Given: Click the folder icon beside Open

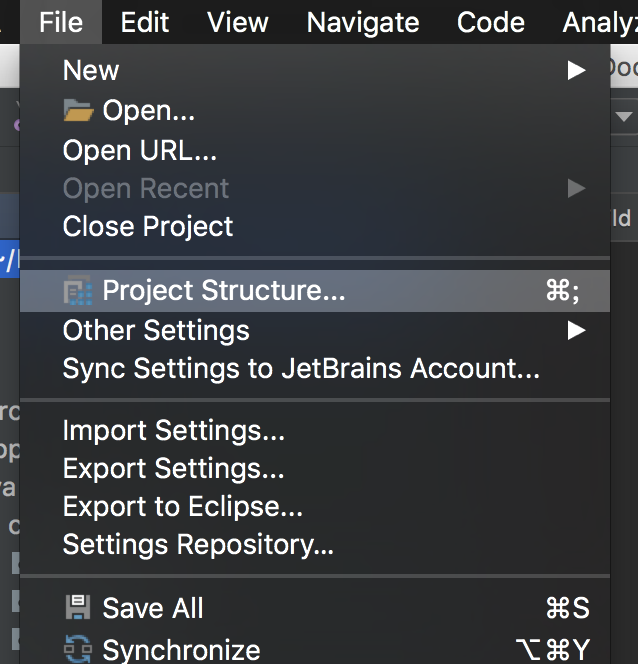Looking at the screenshot, I should click(78, 111).
